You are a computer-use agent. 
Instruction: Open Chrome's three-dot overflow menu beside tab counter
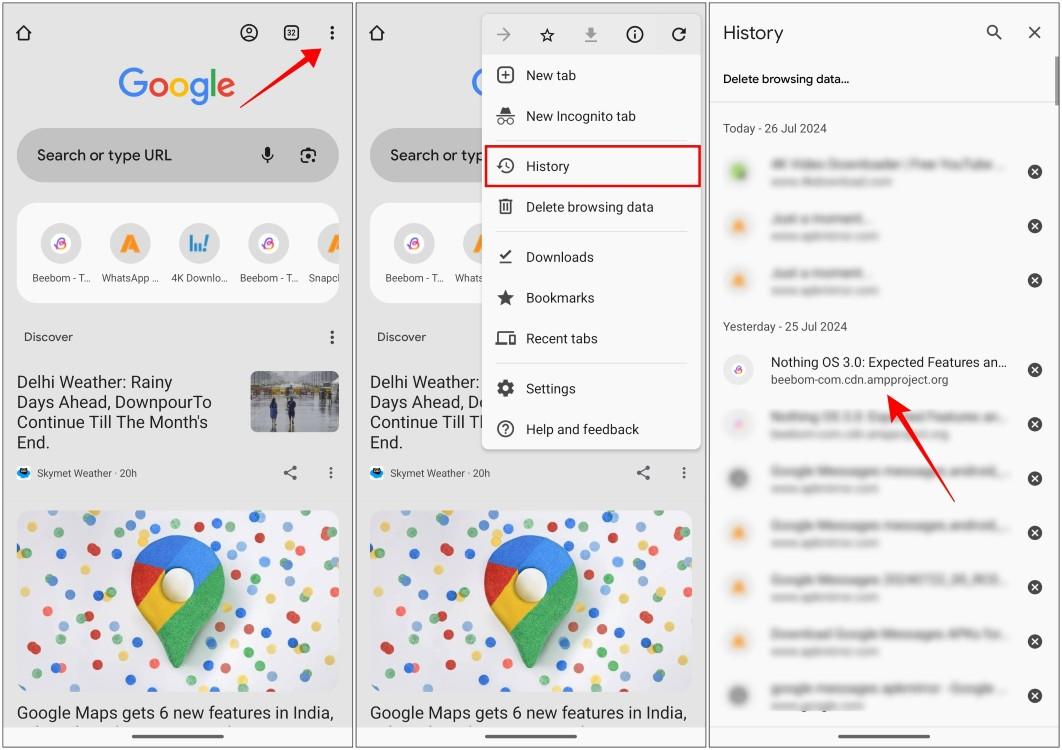pyautogui.click(x=332, y=33)
